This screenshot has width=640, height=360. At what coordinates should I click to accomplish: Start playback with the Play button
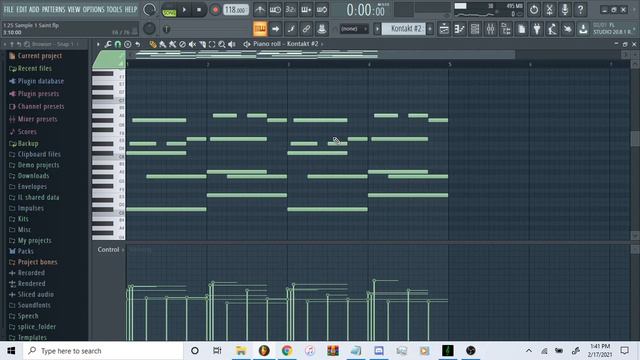(x=184, y=9)
